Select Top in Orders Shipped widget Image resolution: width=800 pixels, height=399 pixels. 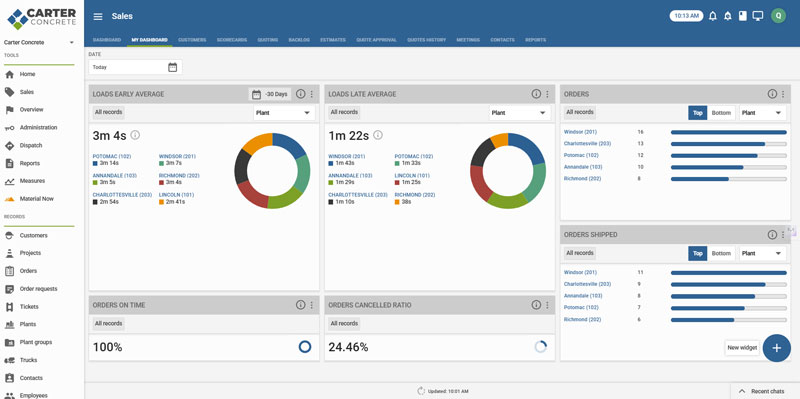point(697,254)
